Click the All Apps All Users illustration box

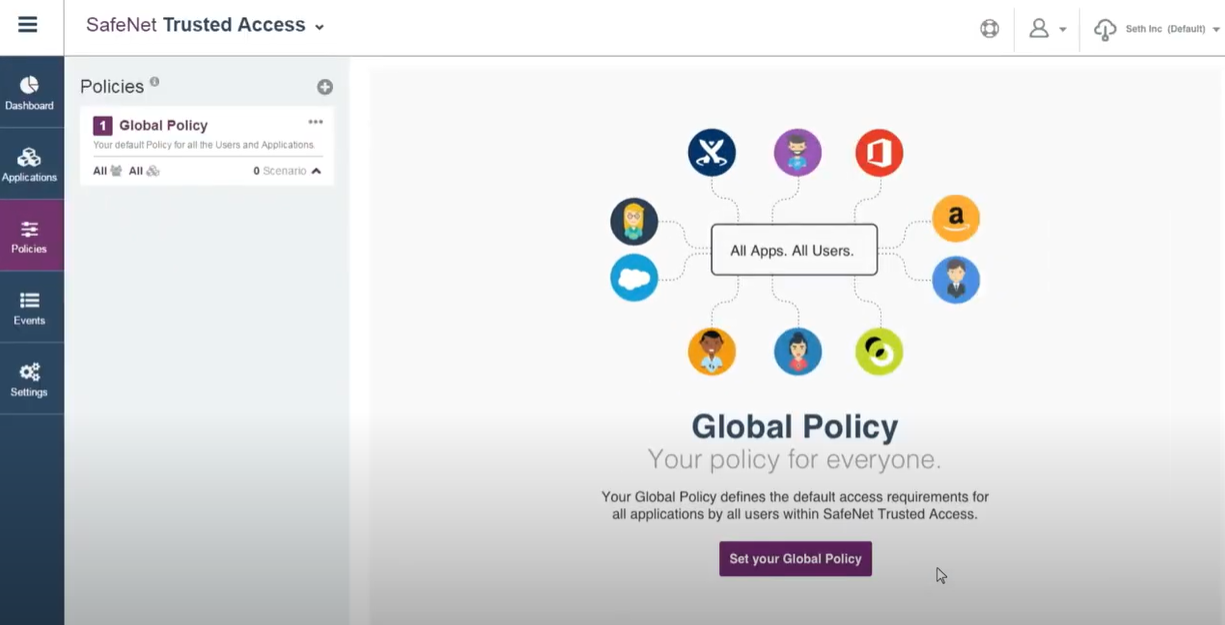794,250
